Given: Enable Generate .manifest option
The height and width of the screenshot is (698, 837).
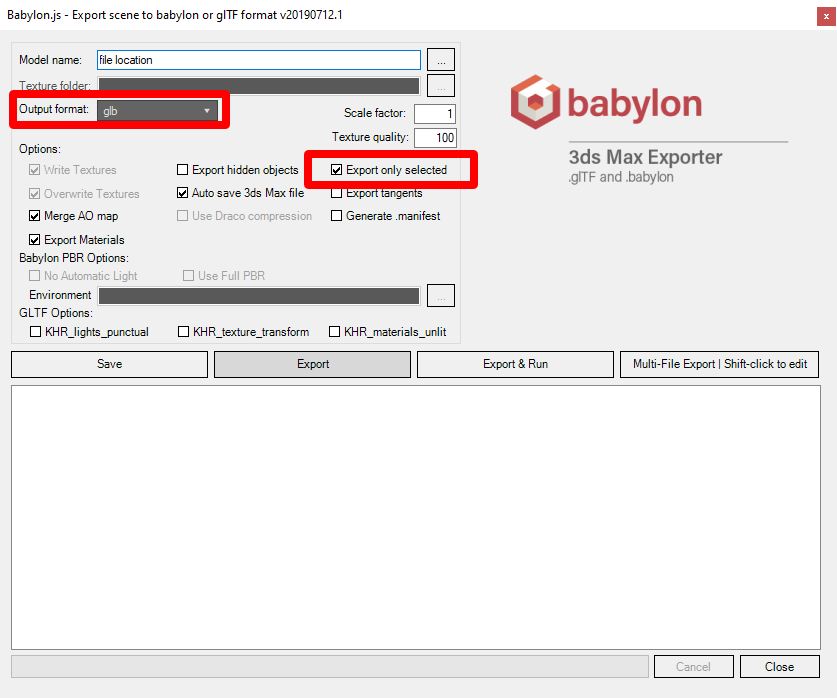Looking at the screenshot, I should click(x=336, y=216).
